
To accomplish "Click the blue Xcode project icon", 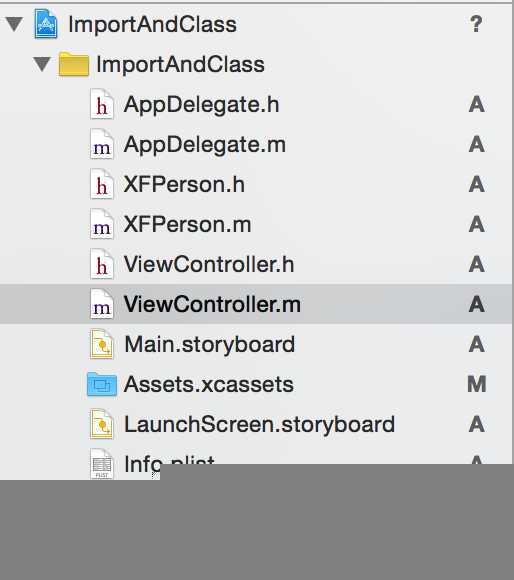I will tap(46, 24).
